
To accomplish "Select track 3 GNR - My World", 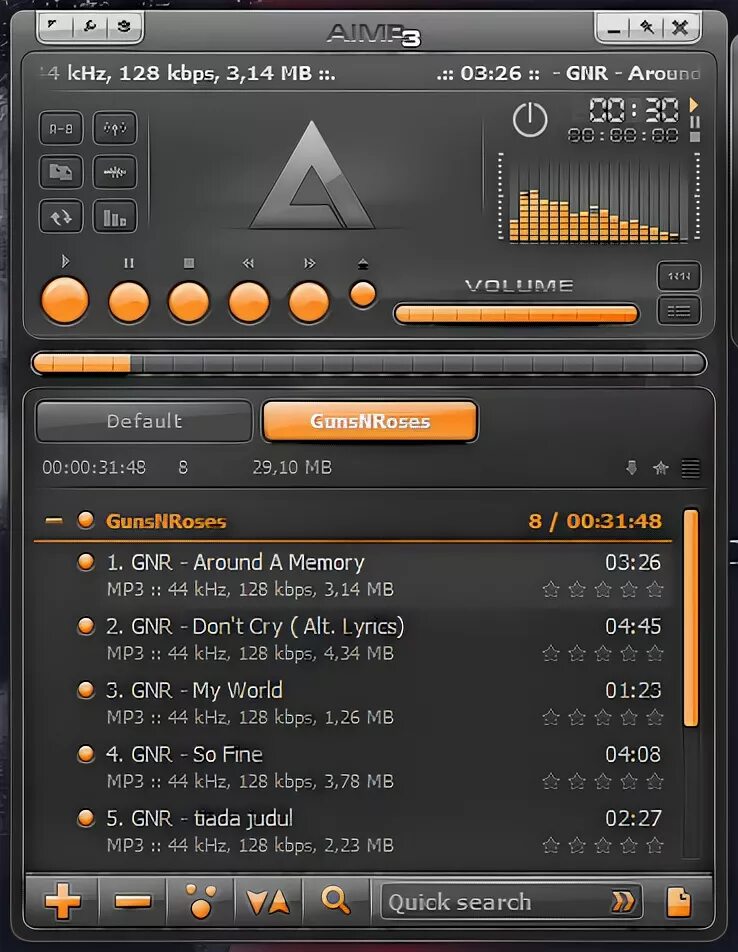I will tap(353, 703).
